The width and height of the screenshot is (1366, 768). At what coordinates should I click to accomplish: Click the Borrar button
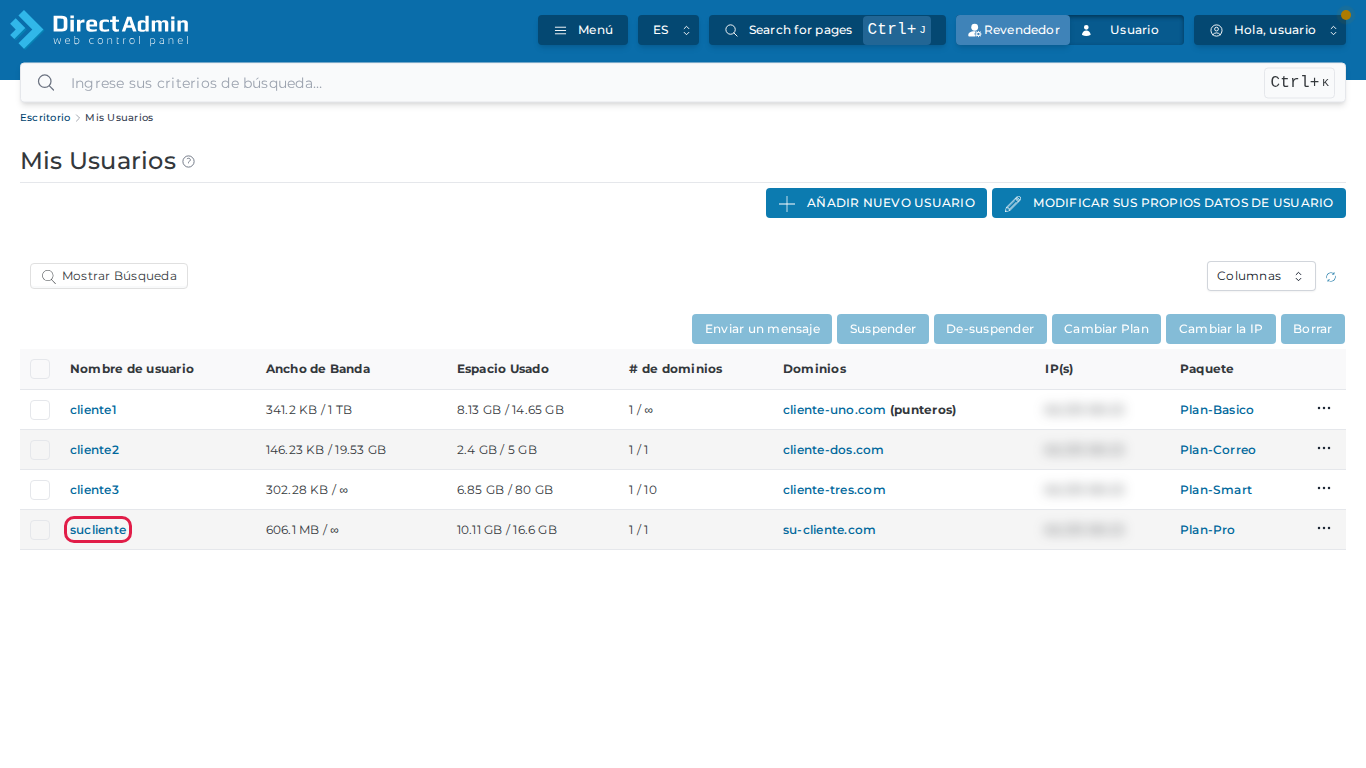click(x=1313, y=329)
